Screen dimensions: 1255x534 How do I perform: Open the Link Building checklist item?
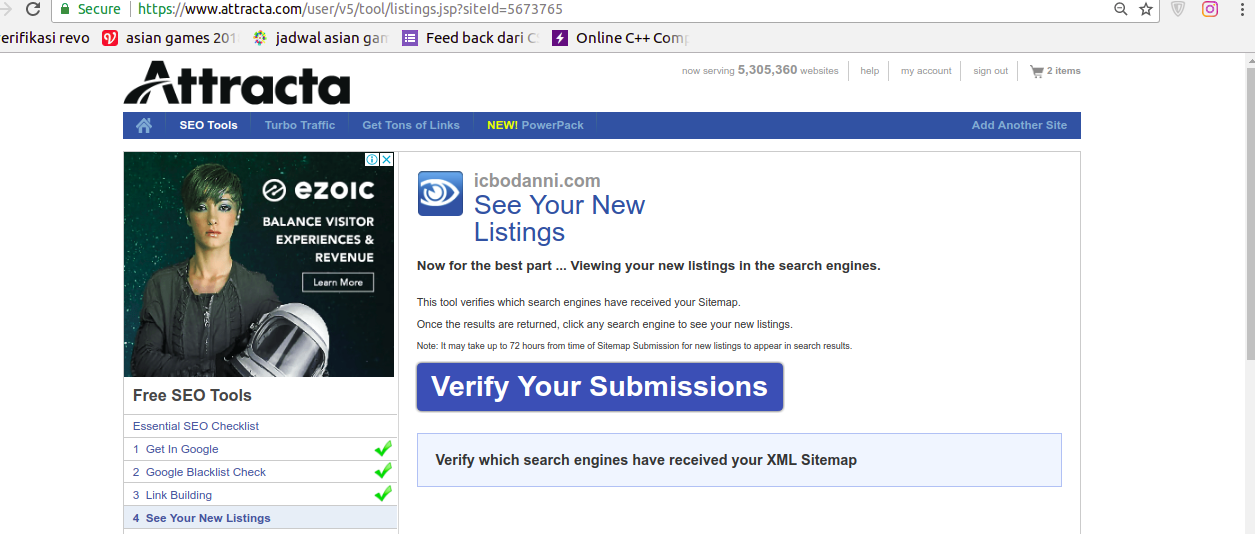[x=179, y=495]
